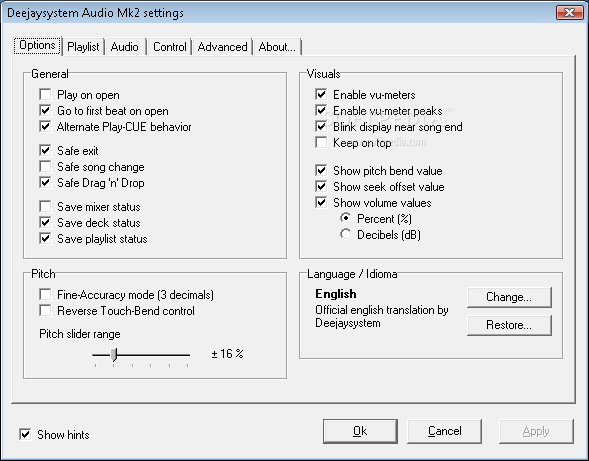Click the Pitch slider range thumb
Image resolution: width=589 pixels, height=461 pixels.
click(x=114, y=355)
